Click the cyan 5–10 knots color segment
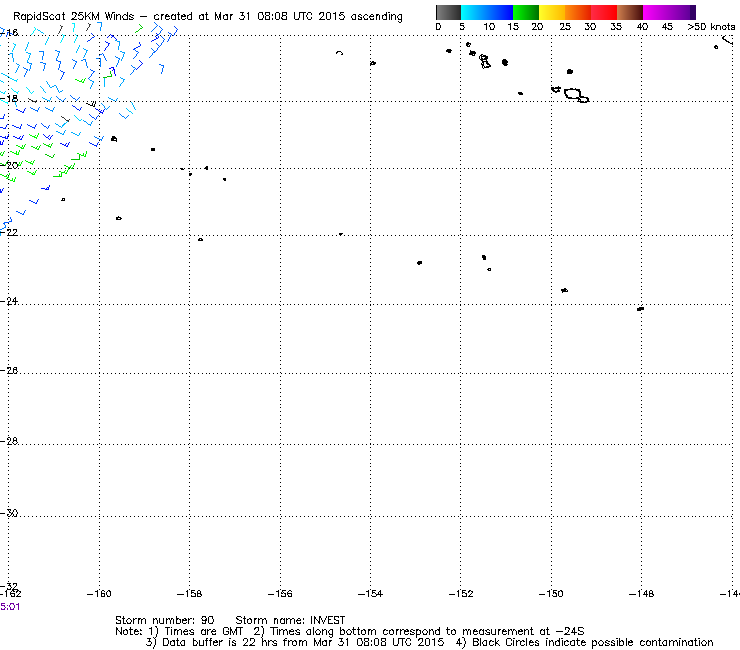 [x=474, y=12]
